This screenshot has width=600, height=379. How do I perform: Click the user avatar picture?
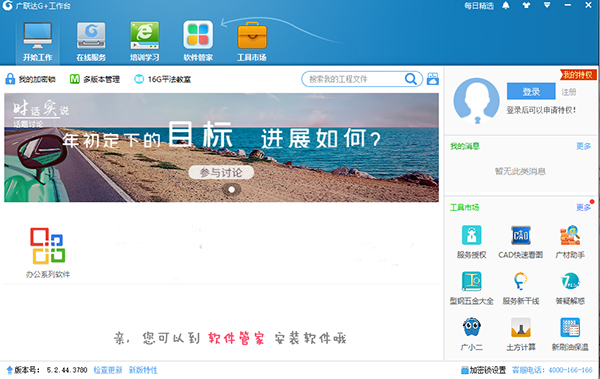tap(476, 101)
